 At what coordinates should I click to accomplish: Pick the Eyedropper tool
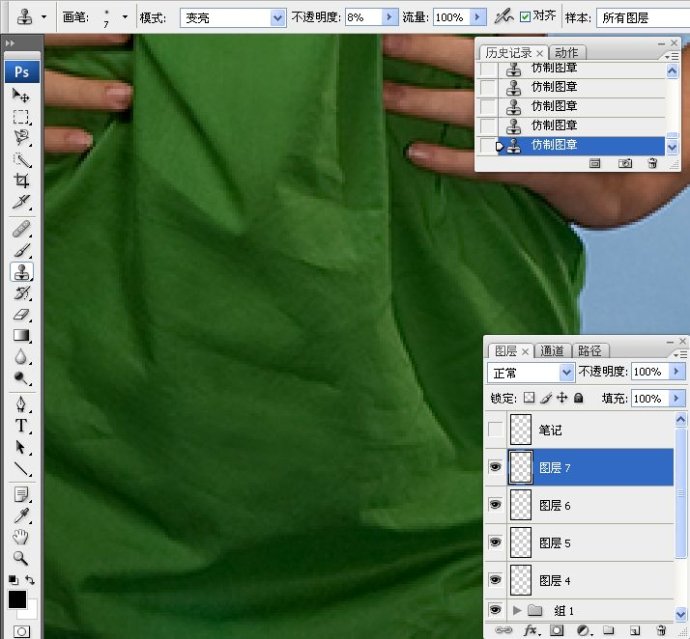point(21,515)
